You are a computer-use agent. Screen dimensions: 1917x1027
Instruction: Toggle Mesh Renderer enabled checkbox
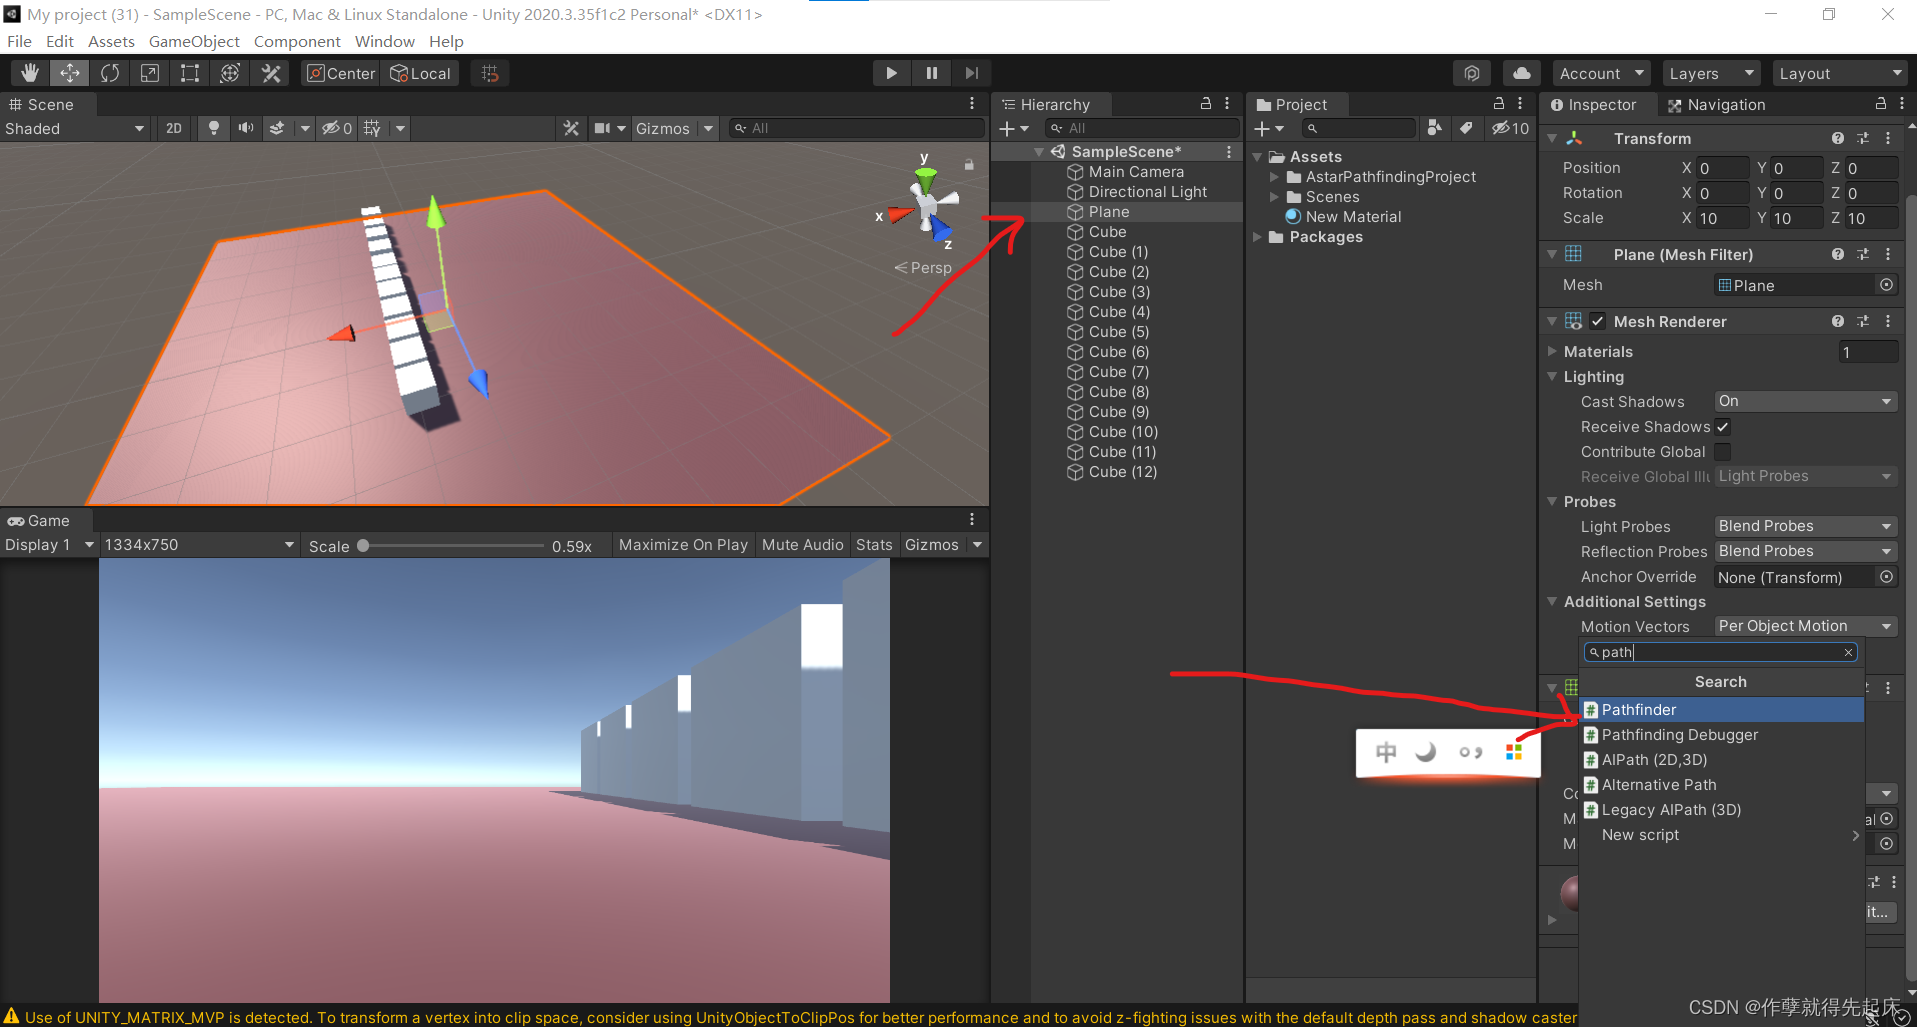[1597, 321]
